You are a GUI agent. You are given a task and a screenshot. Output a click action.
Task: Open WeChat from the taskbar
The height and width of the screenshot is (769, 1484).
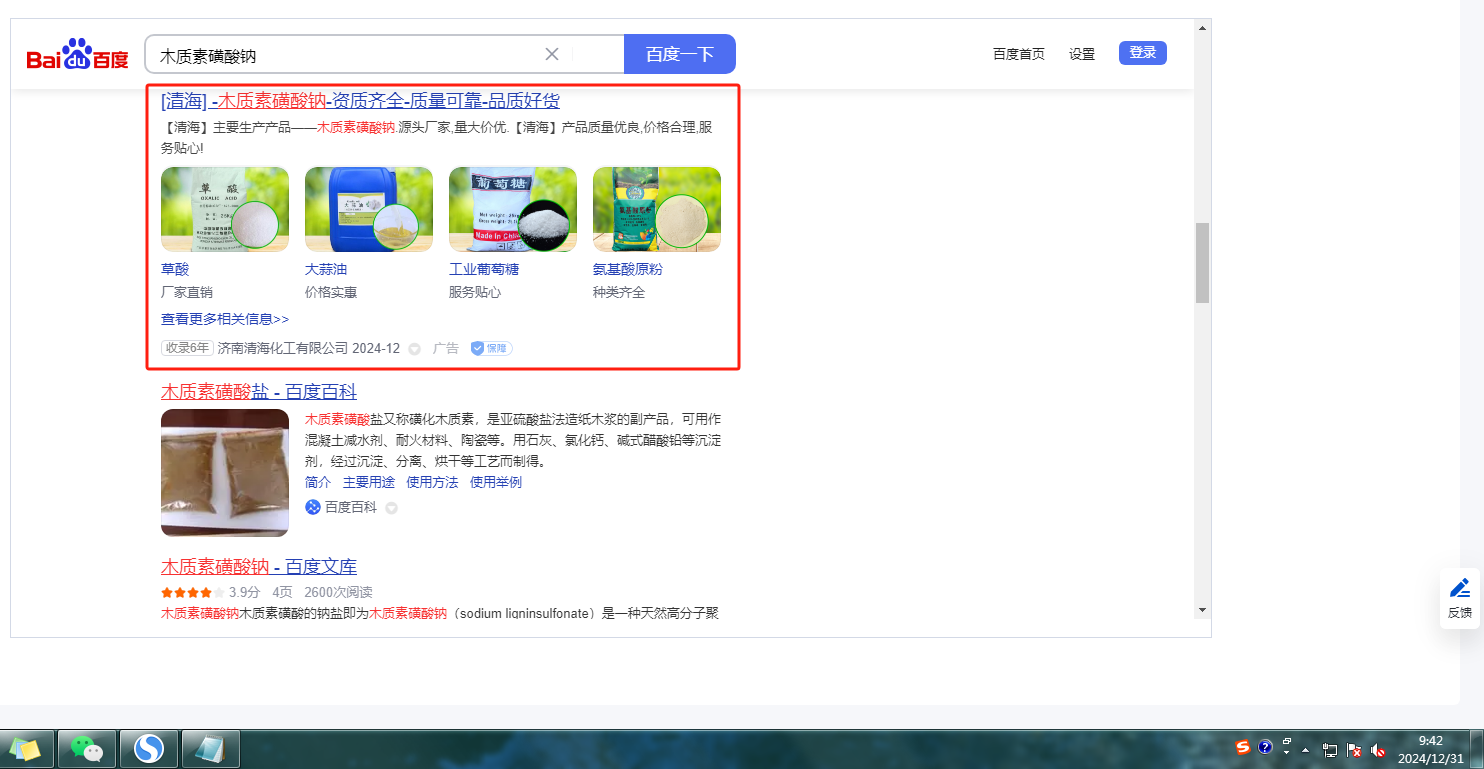point(87,749)
